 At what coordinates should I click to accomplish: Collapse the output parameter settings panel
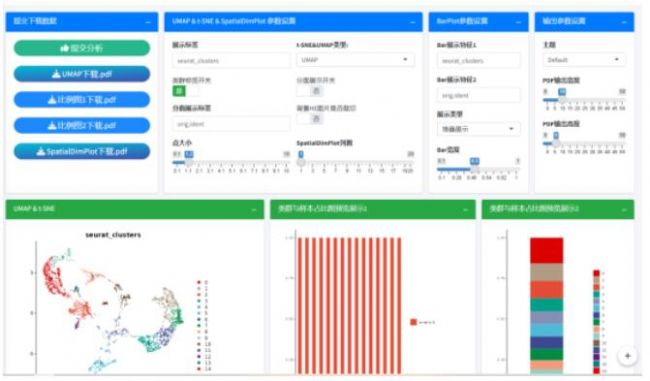(x=624, y=22)
